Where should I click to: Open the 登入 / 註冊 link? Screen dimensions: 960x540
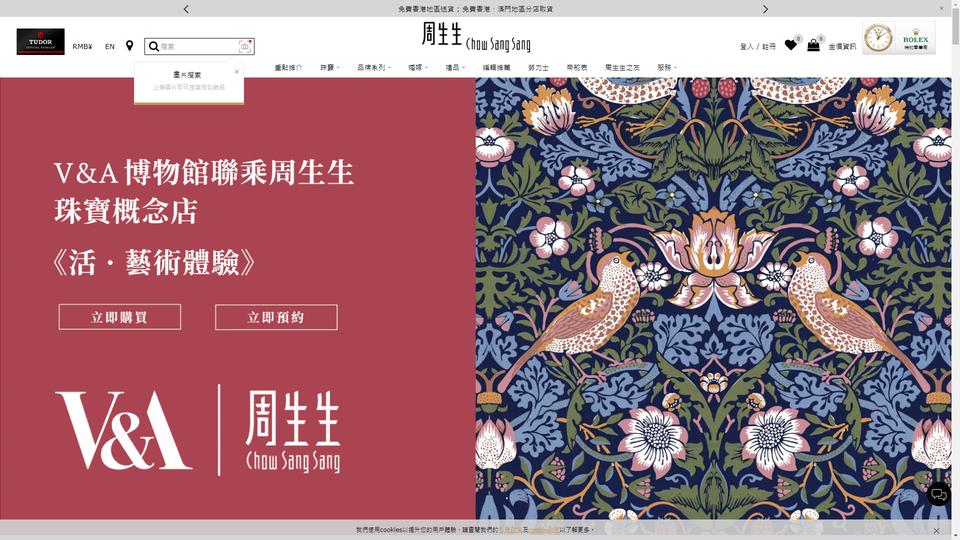click(757, 47)
